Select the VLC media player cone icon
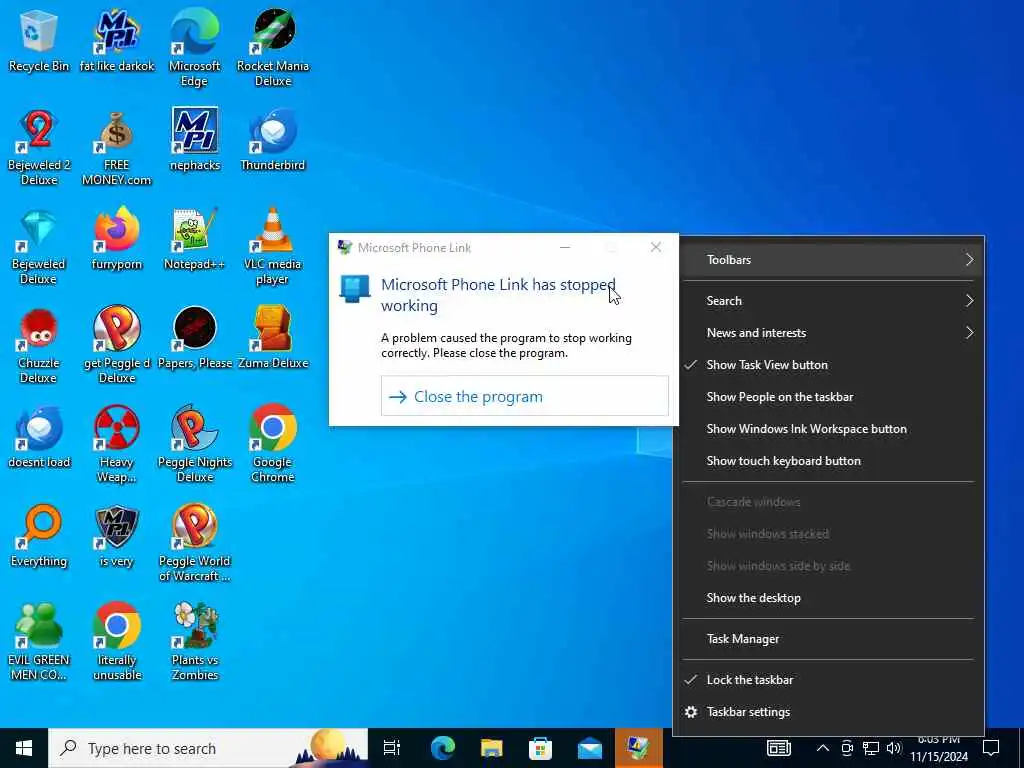Viewport: 1024px width, 768px height. [x=273, y=246]
